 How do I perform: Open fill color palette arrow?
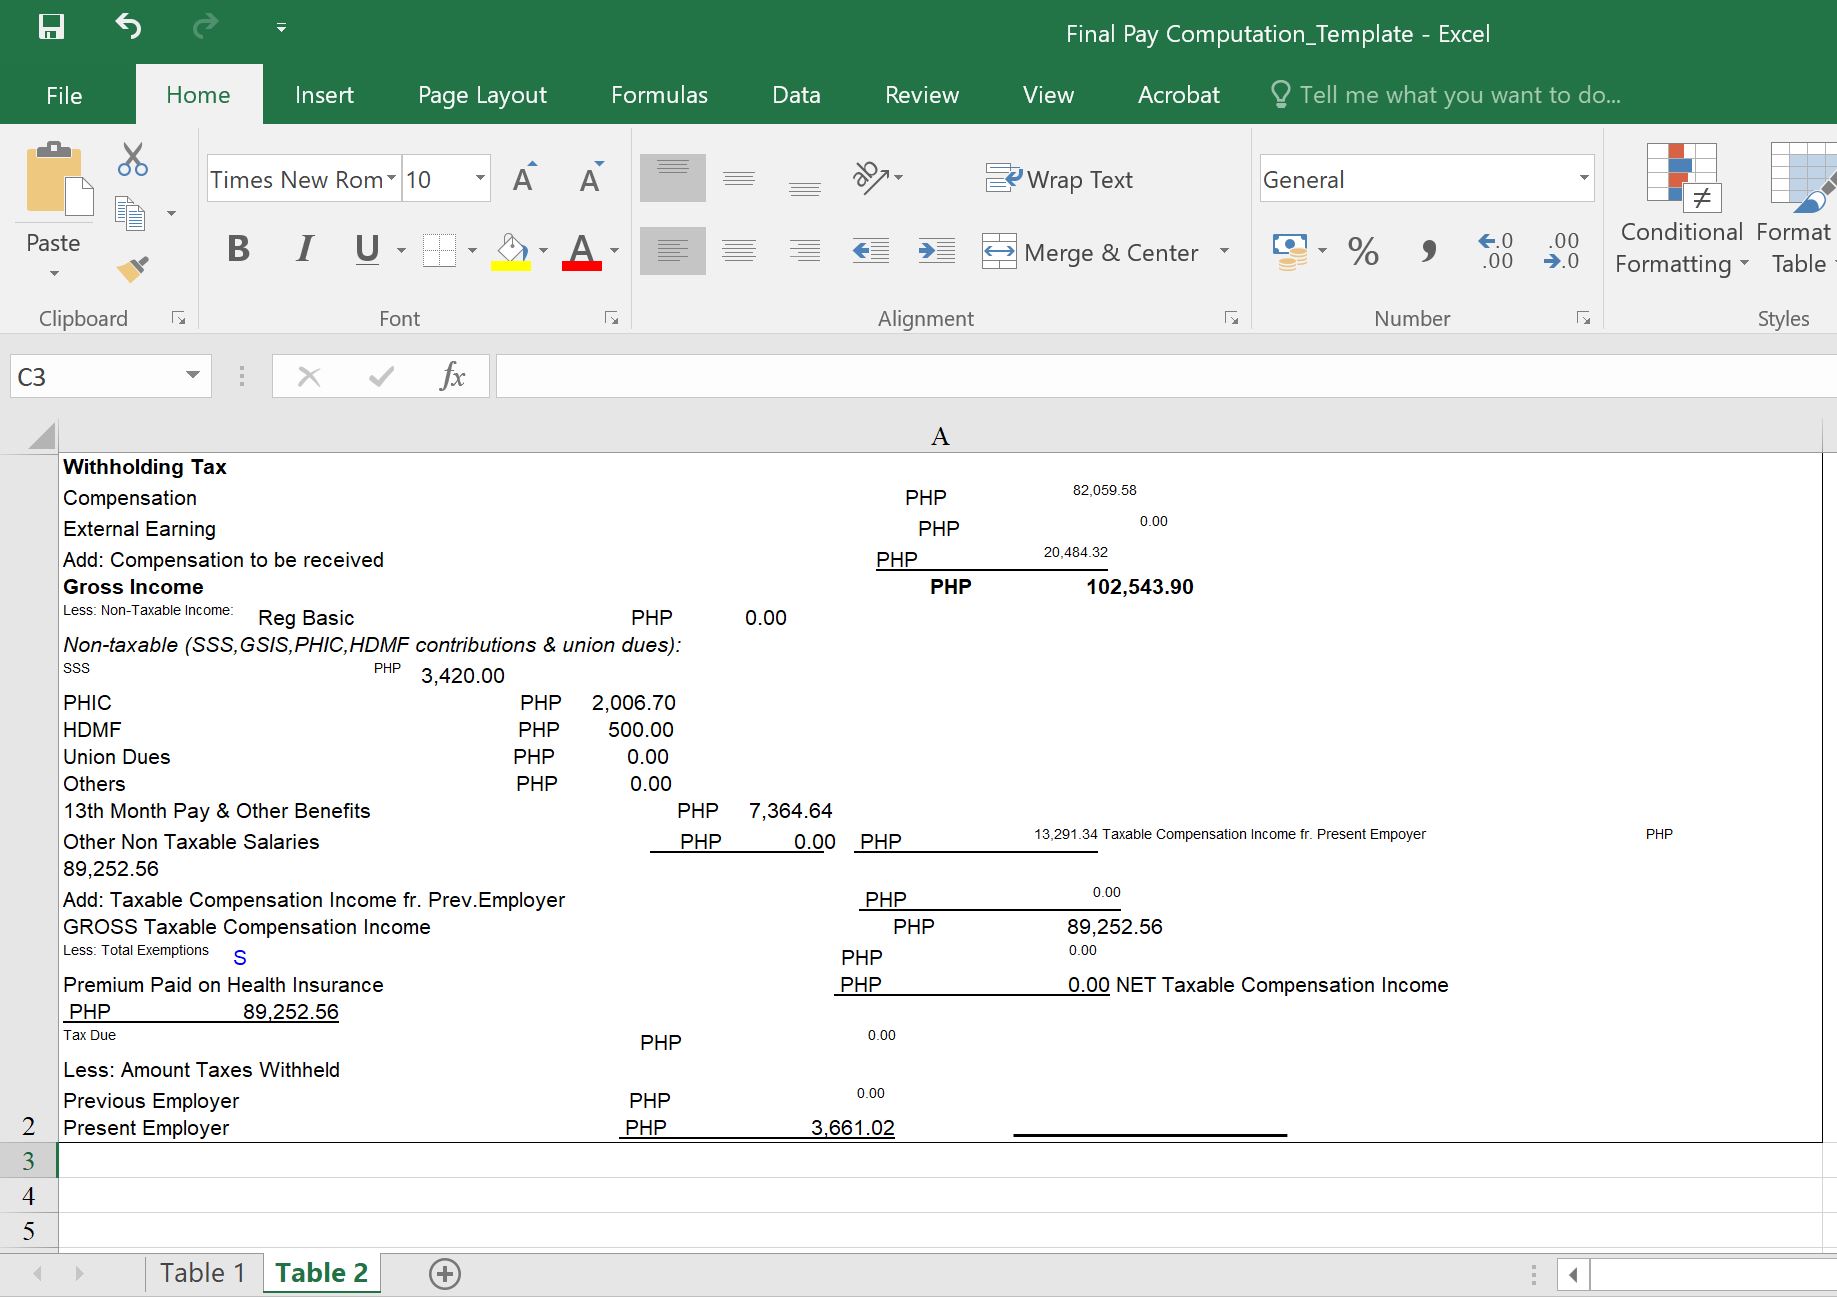pyautogui.click(x=543, y=250)
